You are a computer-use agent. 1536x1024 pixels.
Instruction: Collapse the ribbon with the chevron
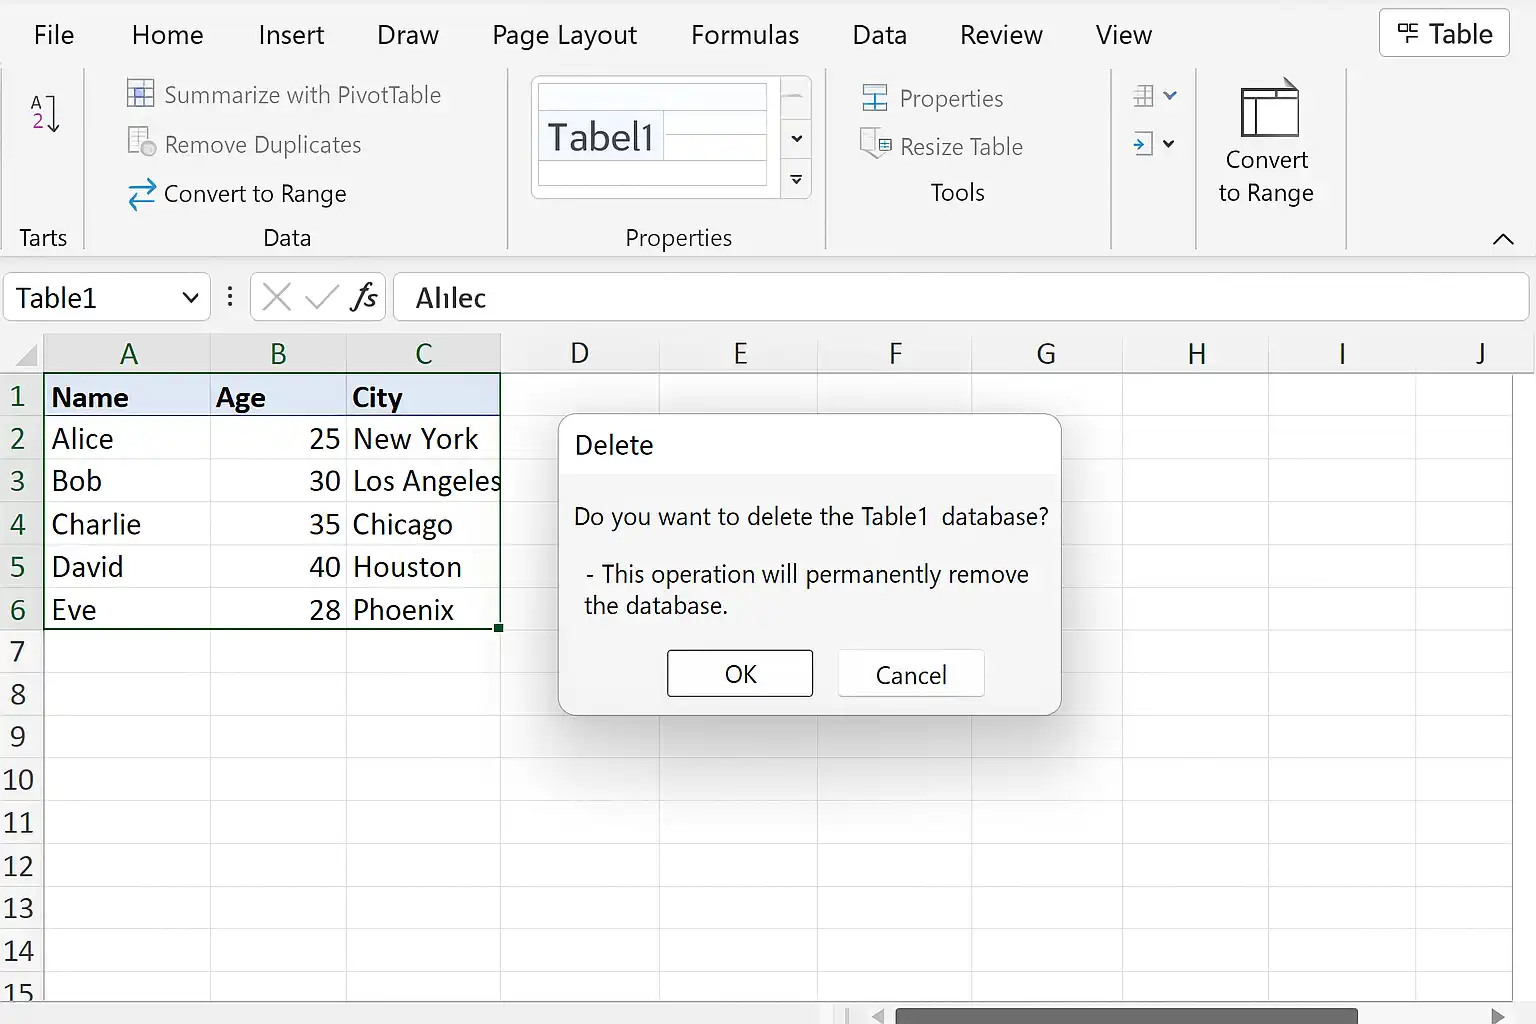tap(1502, 239)
